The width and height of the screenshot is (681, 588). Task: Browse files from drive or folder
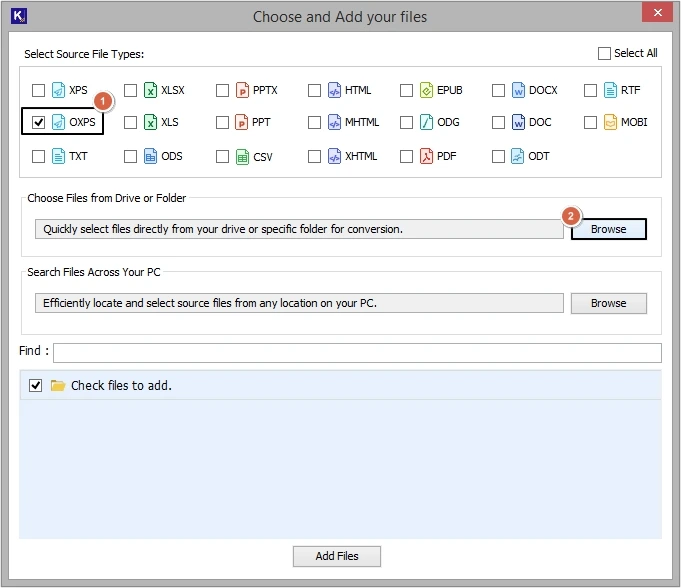pyautogui.click(x=608, y=229)
